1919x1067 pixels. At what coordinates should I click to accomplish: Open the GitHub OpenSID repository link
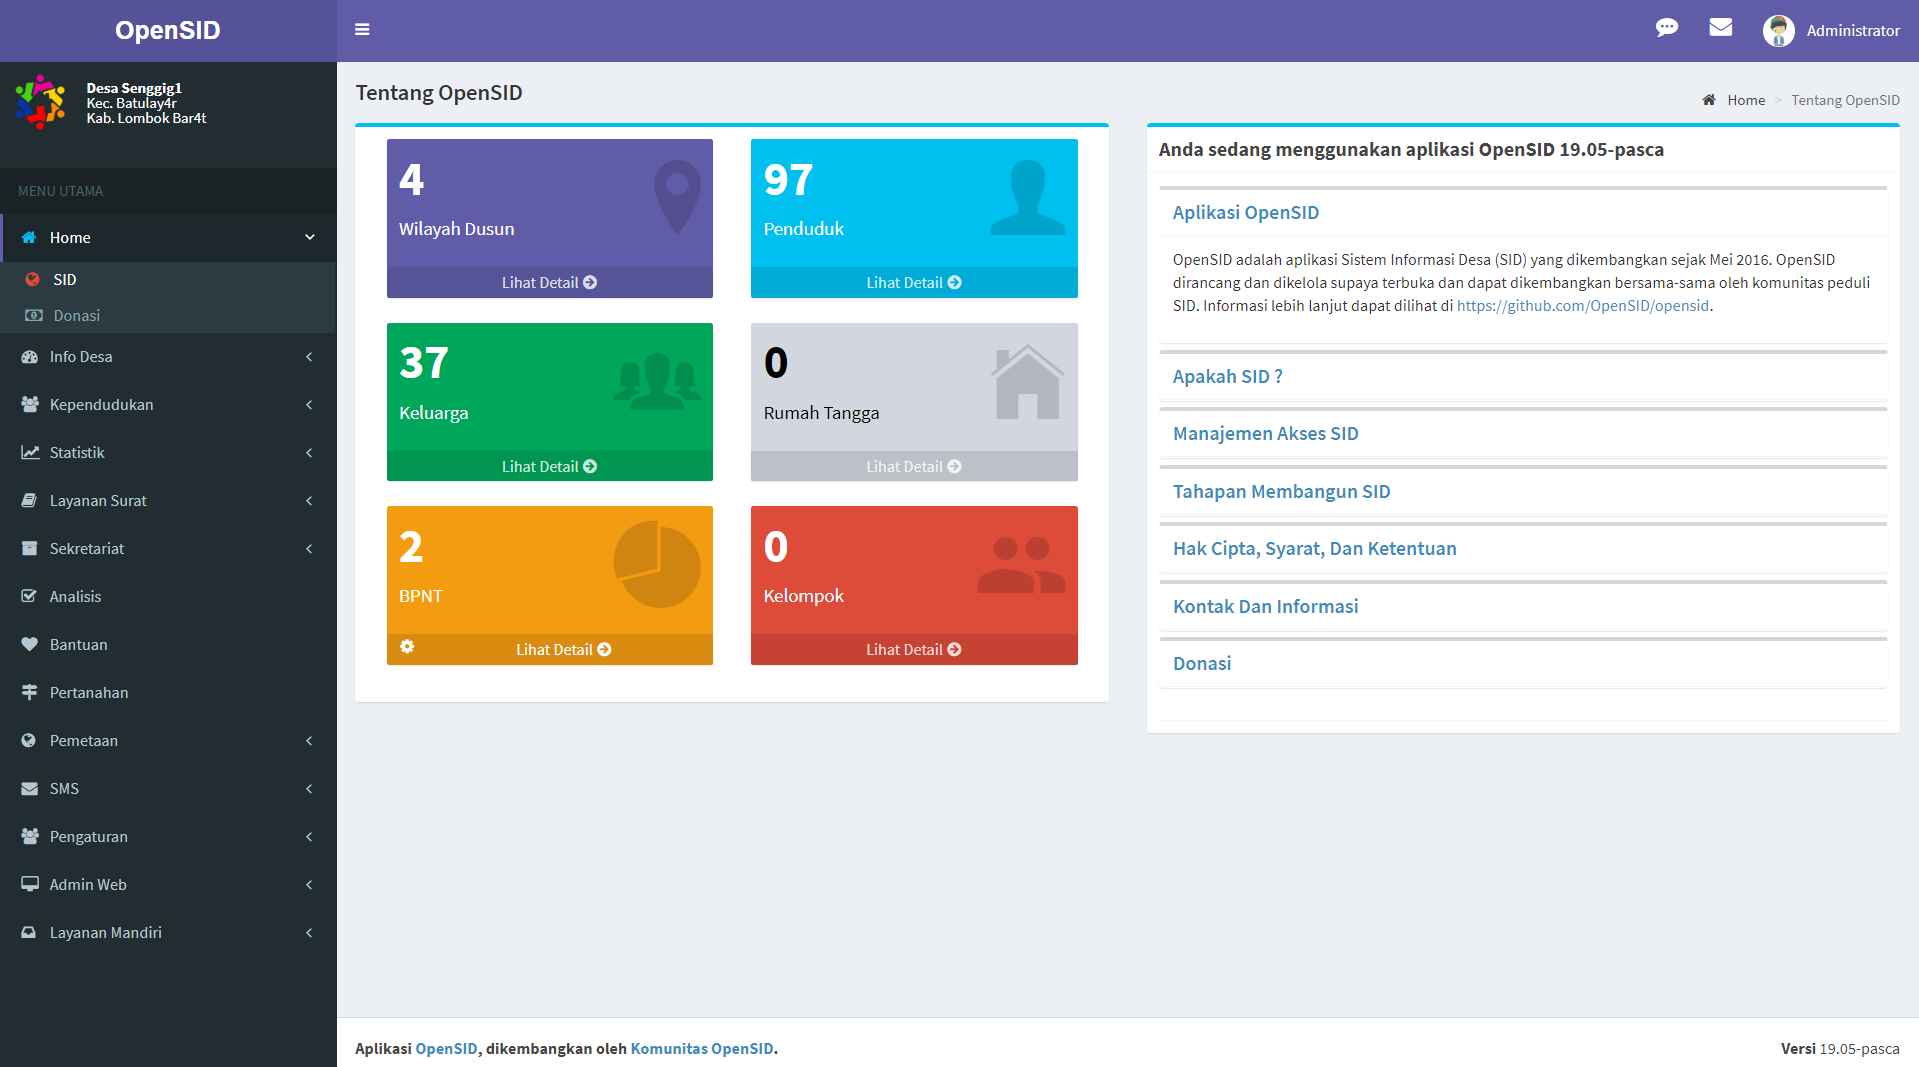1582,306
